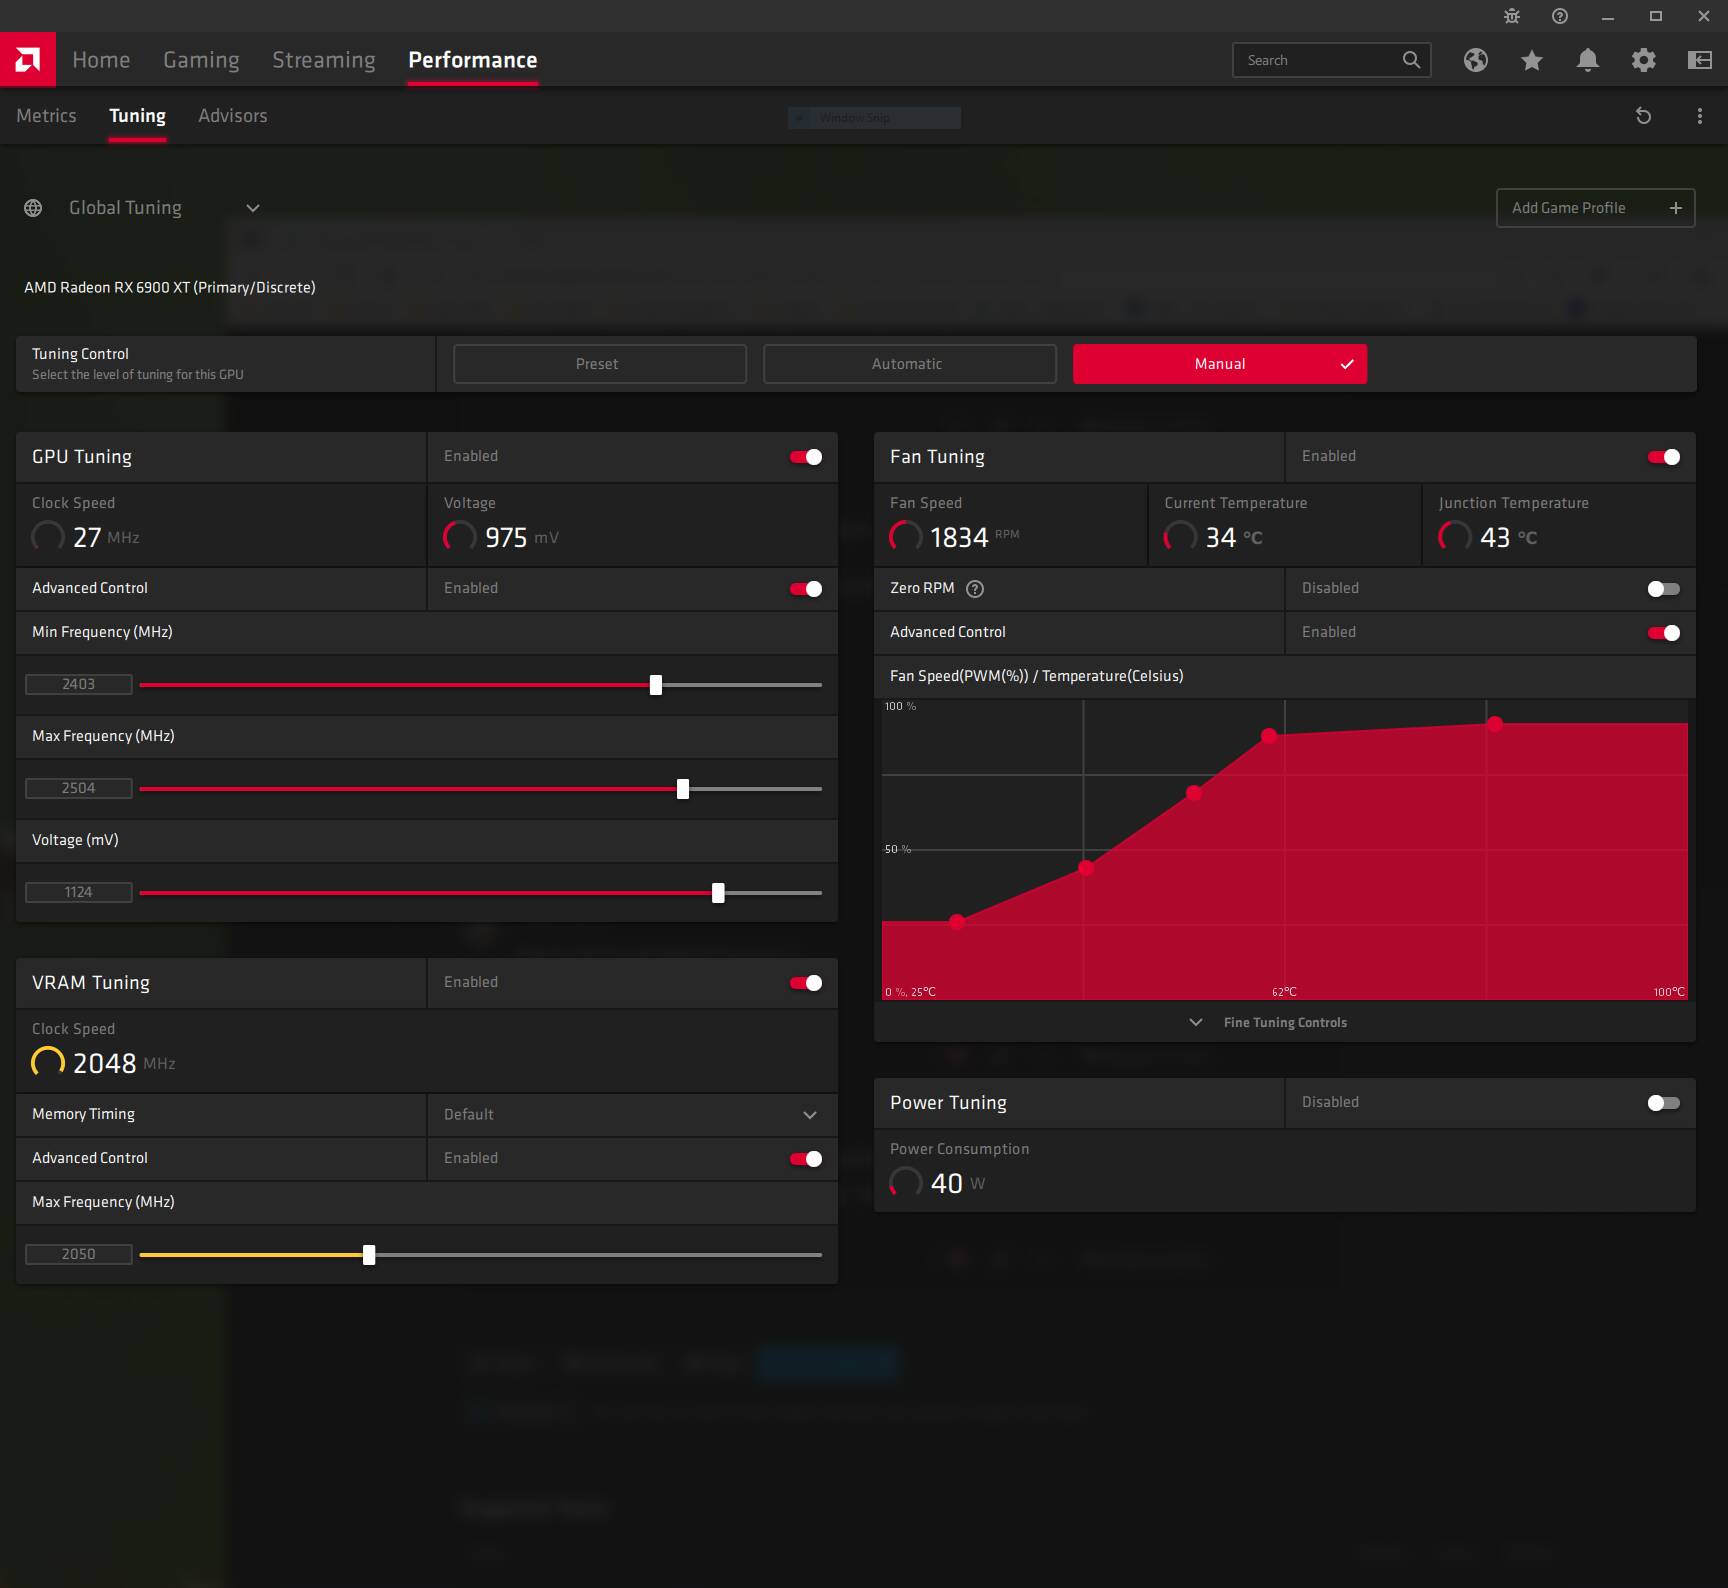Toggle the sidebar panel icon
The image size is (1728, 1588).
[x=1699, y=60]
